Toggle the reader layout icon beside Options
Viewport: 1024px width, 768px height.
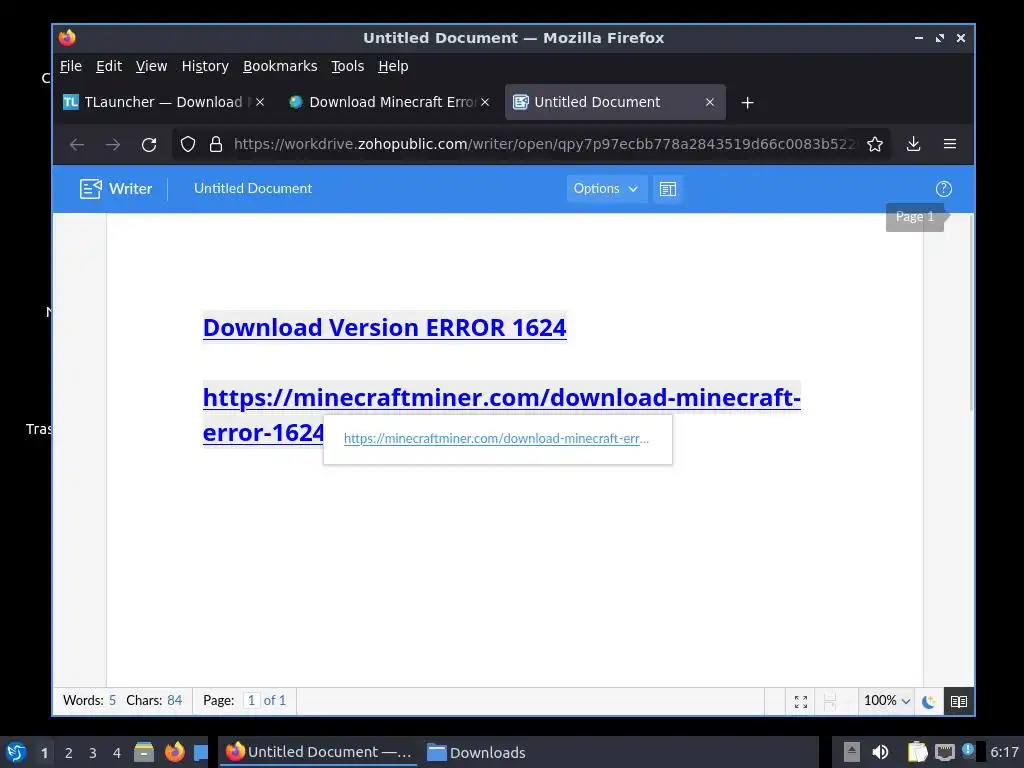click(667, 189)
